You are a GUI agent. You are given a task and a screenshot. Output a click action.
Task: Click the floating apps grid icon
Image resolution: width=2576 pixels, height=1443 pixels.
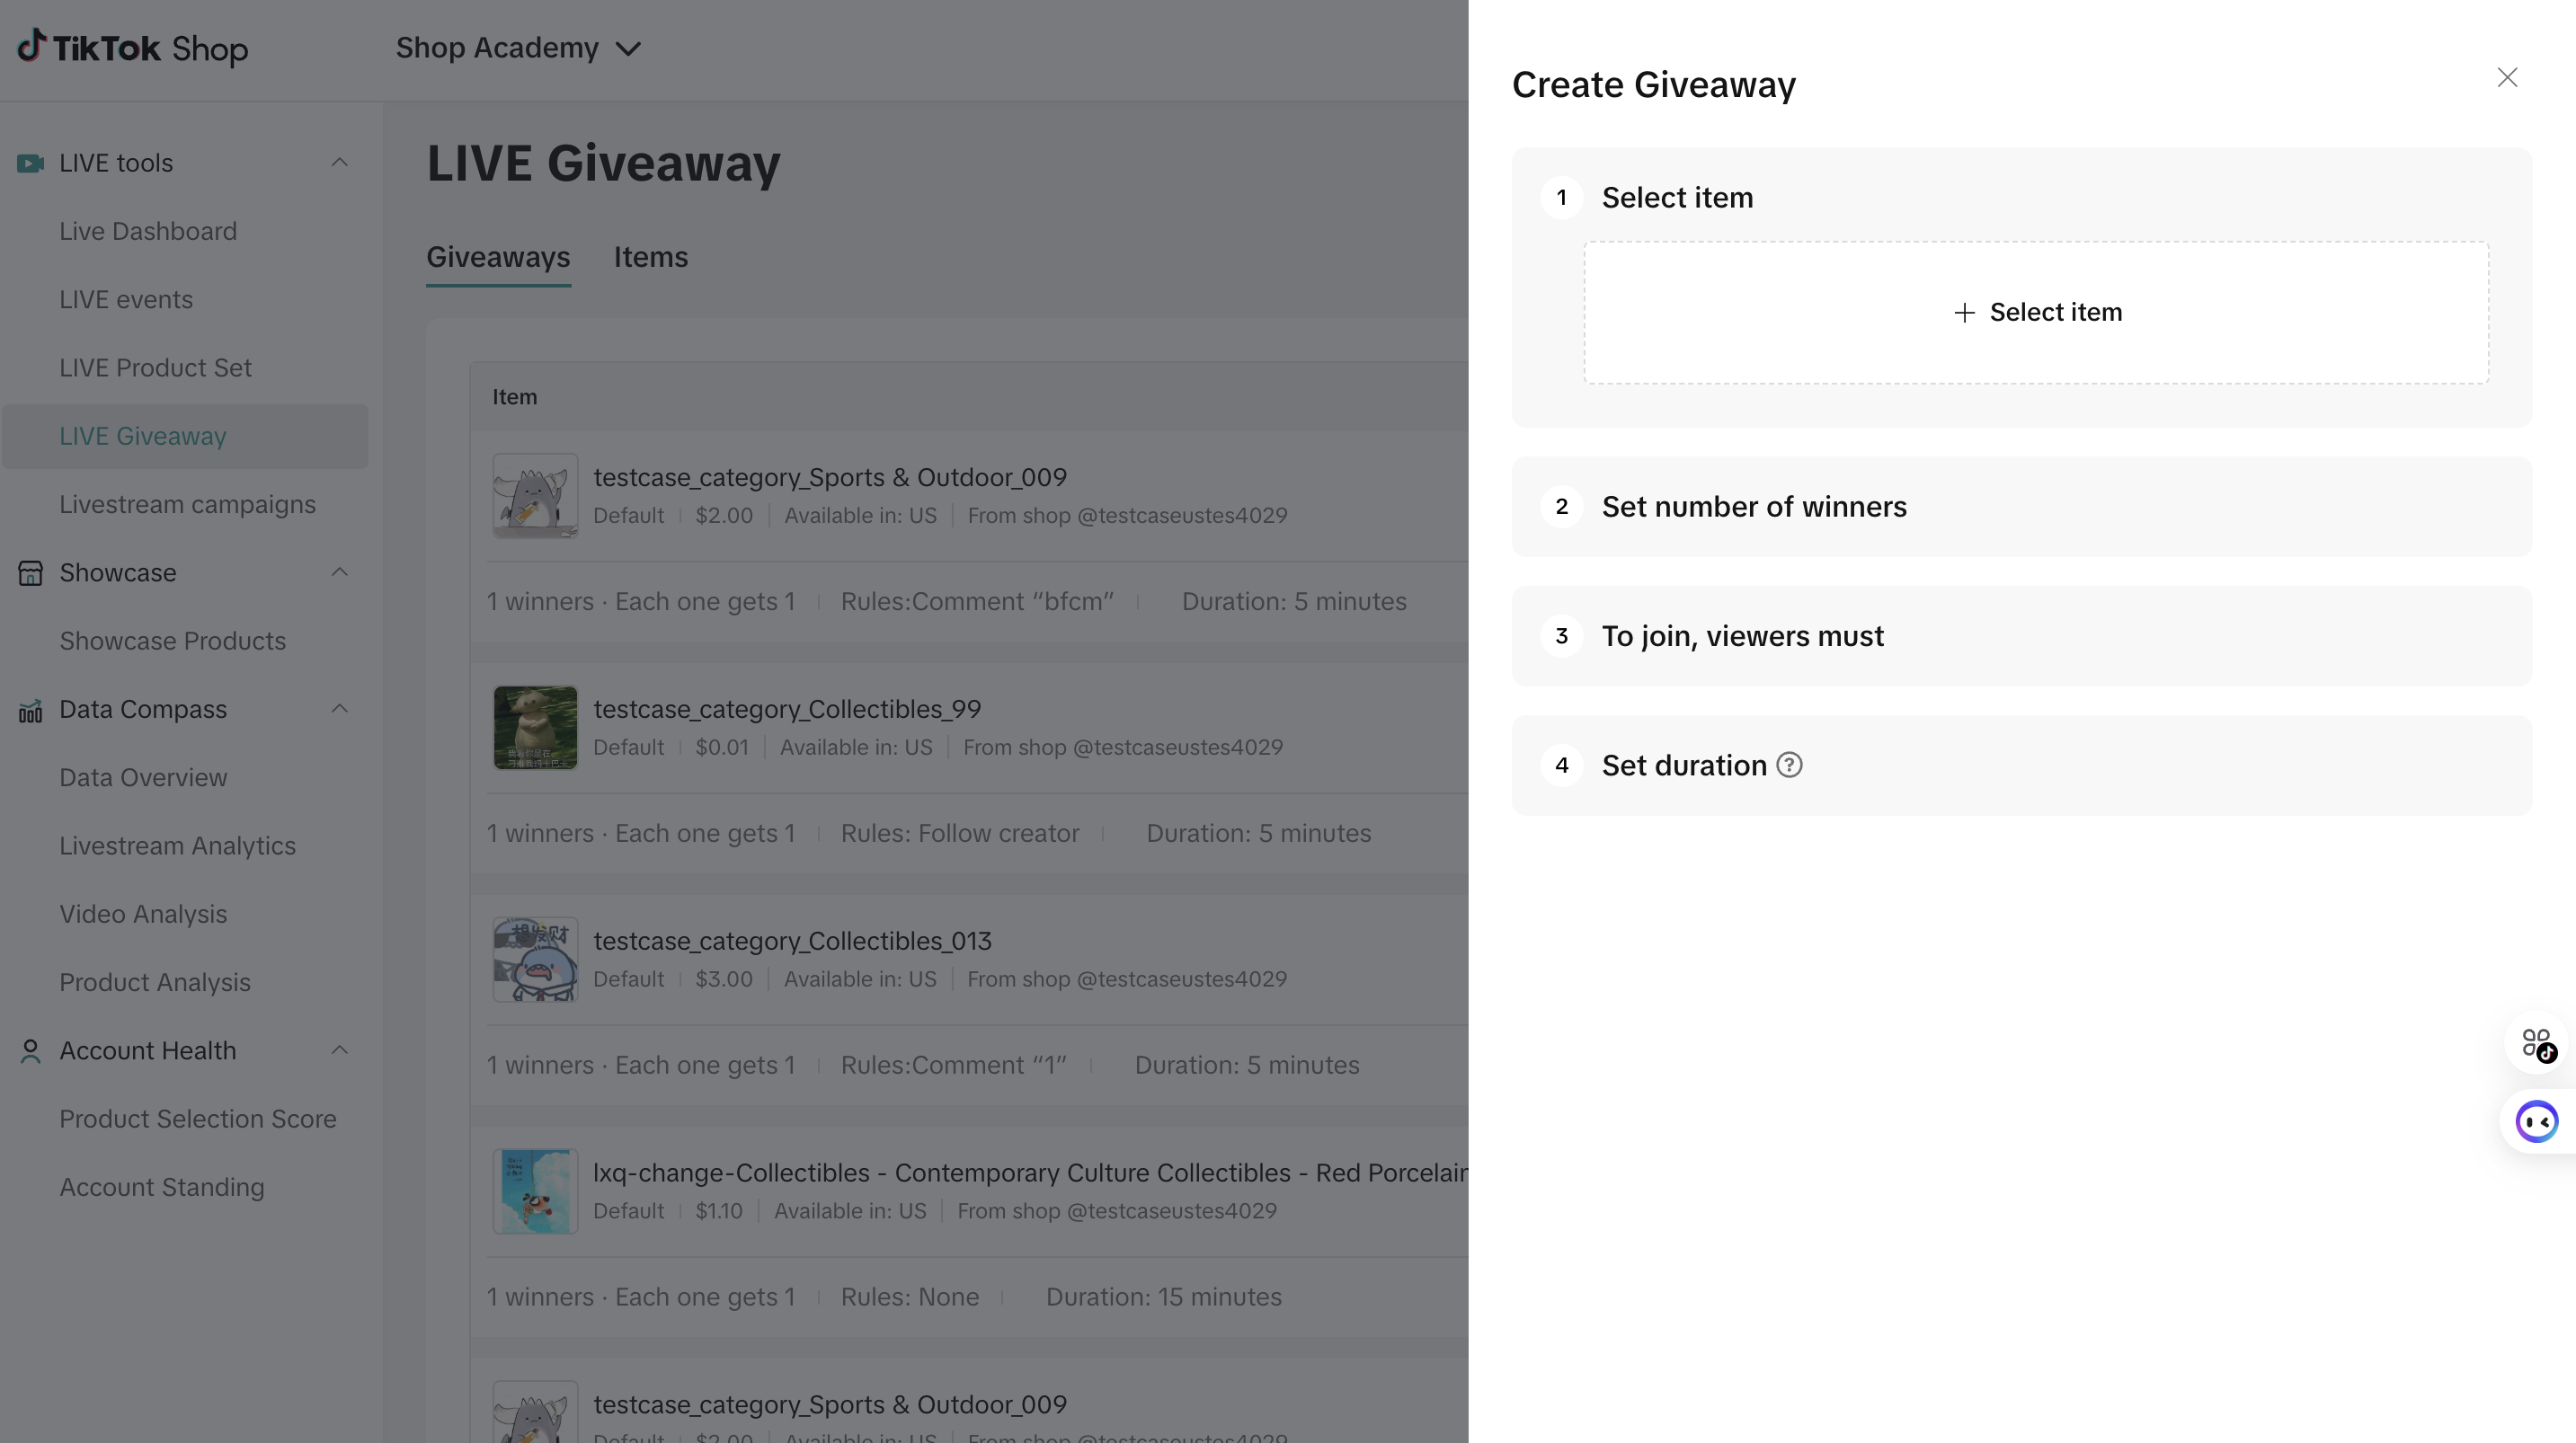2537,1044
